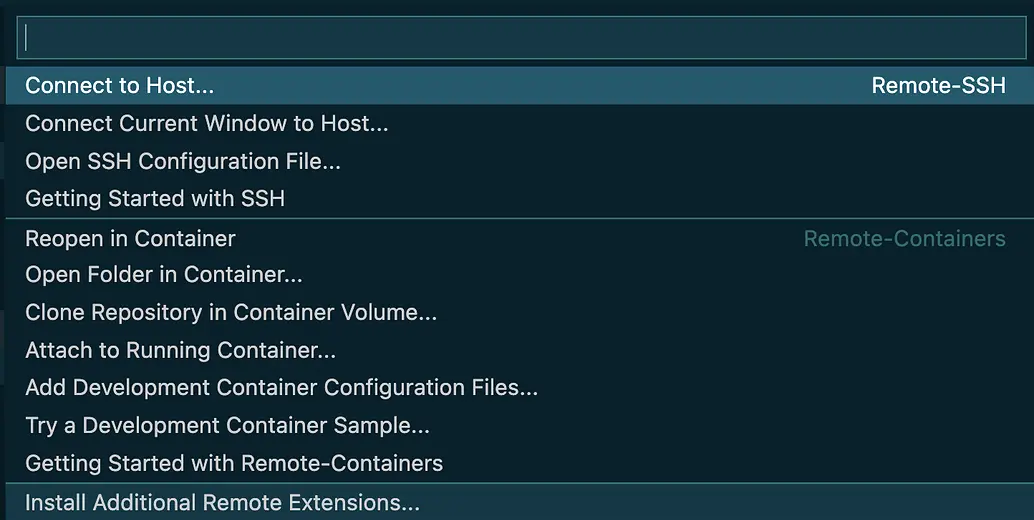
Task: Click the Remote-Containers group label
Action: tap(904, 238)
